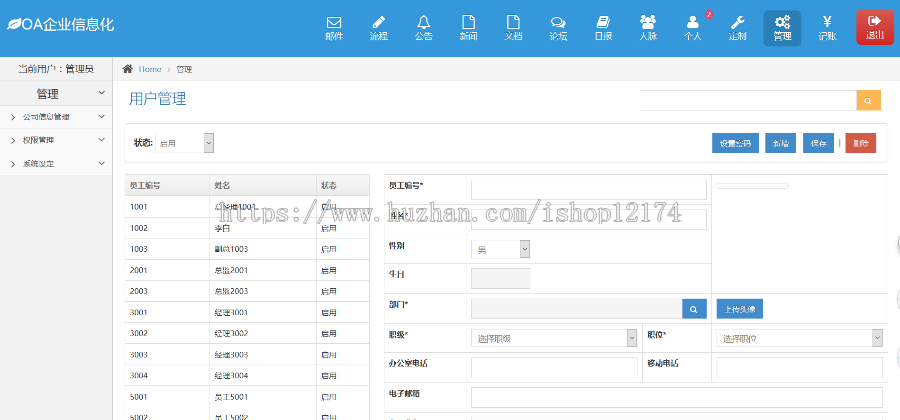Select employee row 总监2003

point(247,291)
